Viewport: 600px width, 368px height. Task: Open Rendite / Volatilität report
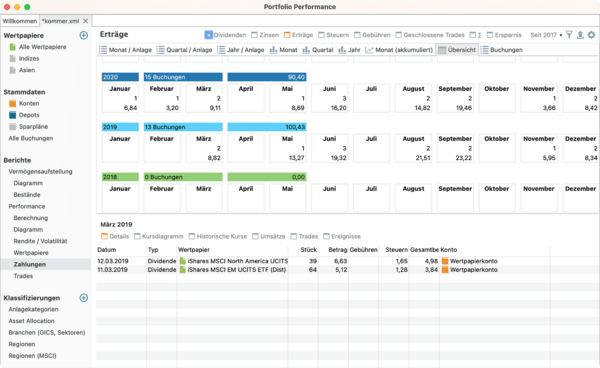tap(40, 241)
